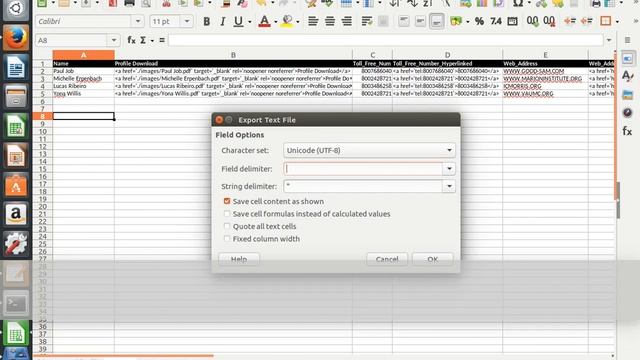Apply cell borders

click(x=606, y=21)
